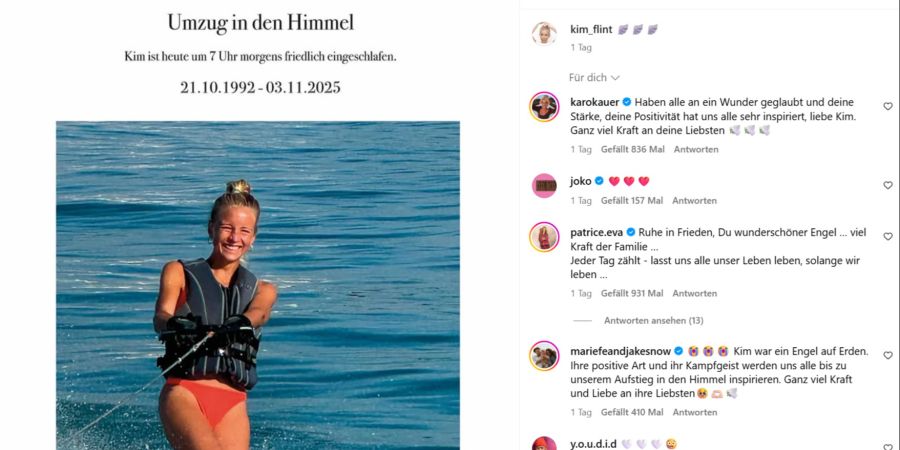
Task: Open patrice.eva's avatar picture
Action: 544,237
